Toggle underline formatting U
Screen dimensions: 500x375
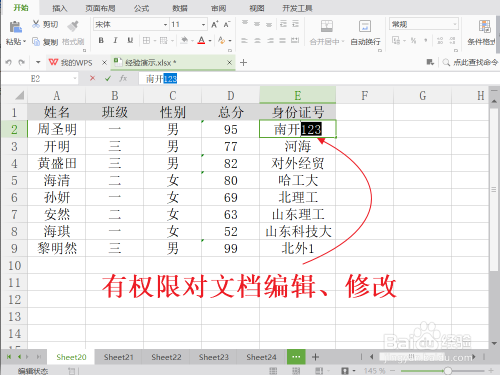130,41
